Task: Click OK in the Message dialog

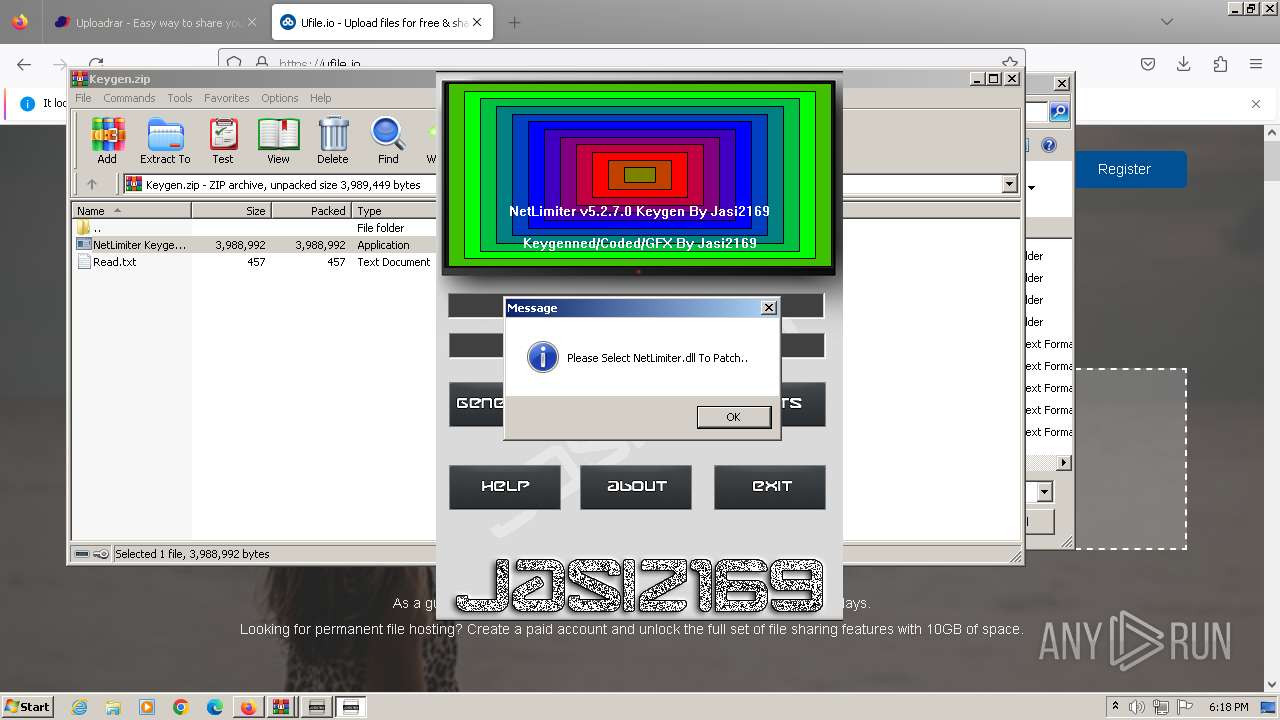Action: [x=733, y=417]
